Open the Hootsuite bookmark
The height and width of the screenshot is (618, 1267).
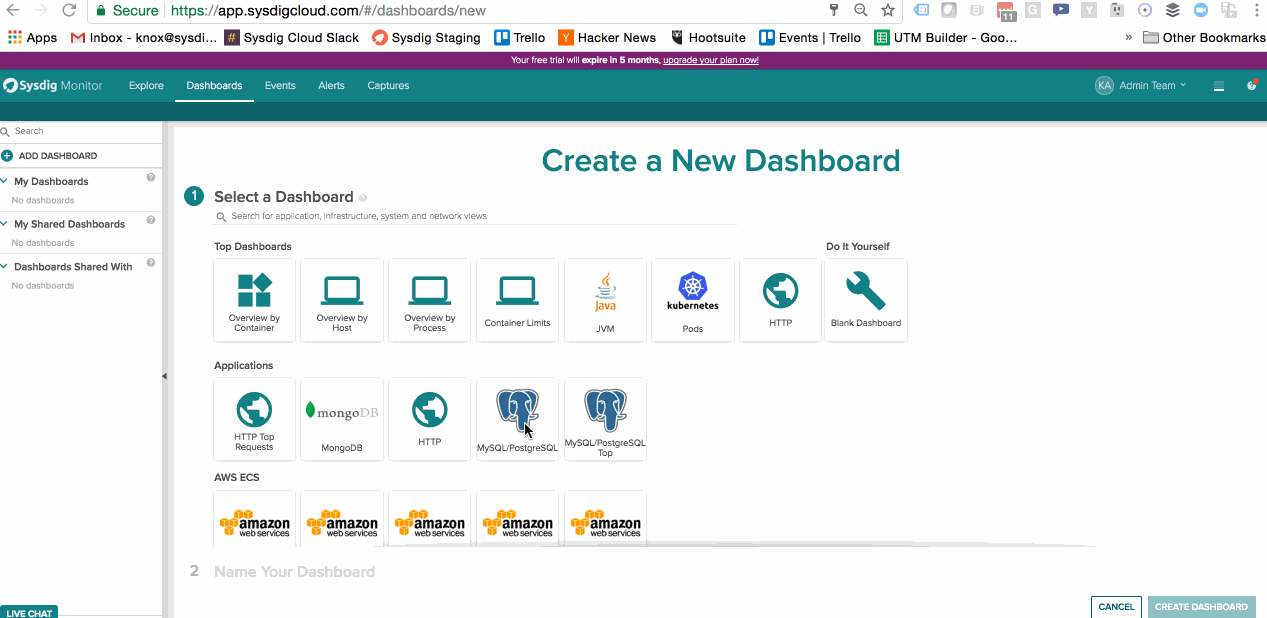click(x=709, y=37)
